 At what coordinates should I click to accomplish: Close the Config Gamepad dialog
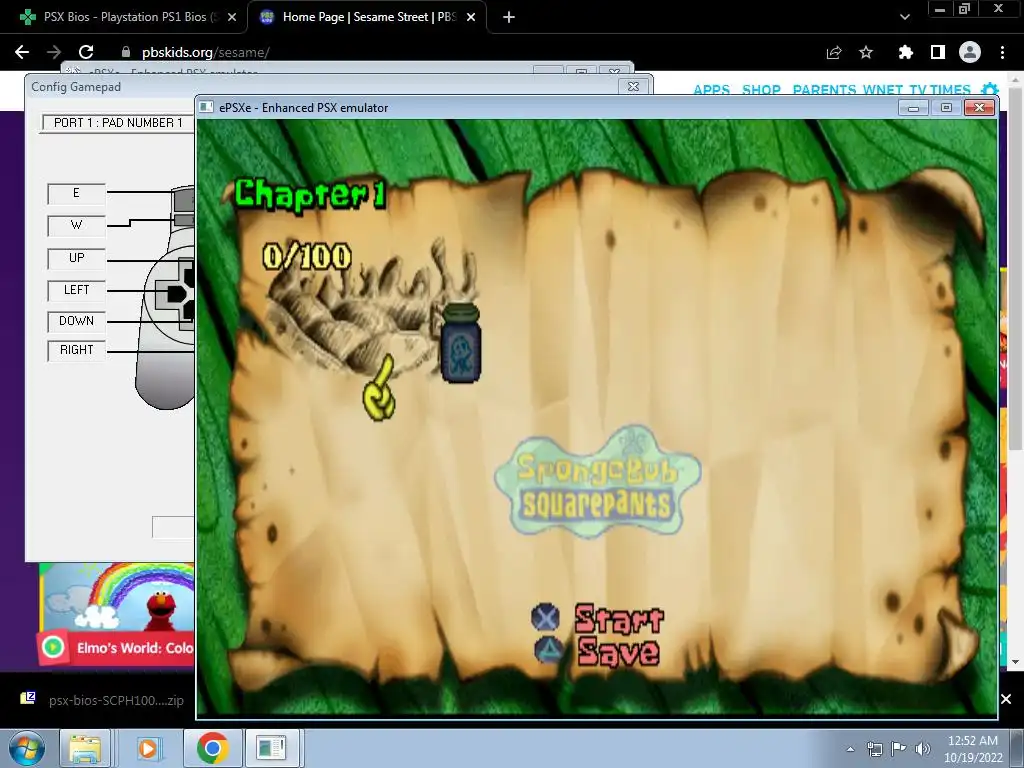point(633,86)
